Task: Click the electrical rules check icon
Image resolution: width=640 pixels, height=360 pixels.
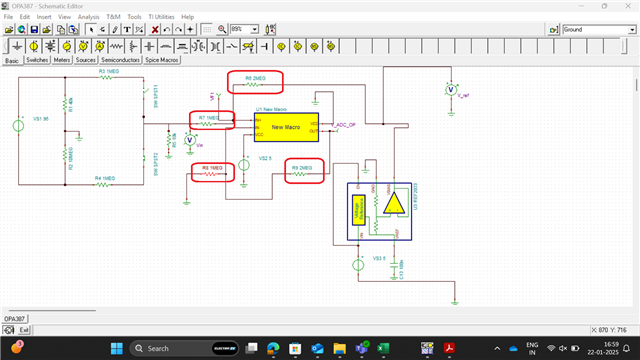Action: click(x=270, y=29)
